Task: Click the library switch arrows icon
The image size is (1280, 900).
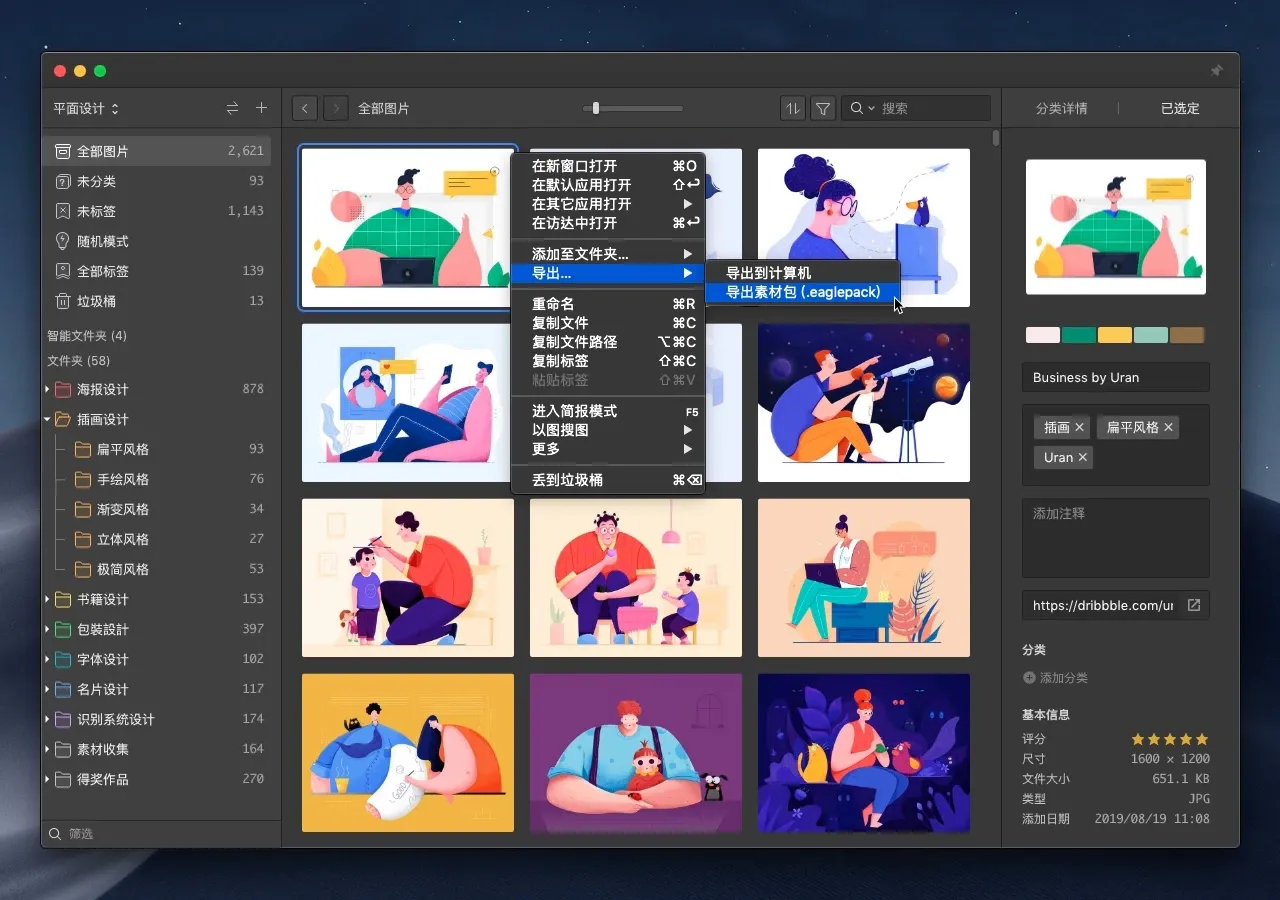Action: [x=232, y=108]
